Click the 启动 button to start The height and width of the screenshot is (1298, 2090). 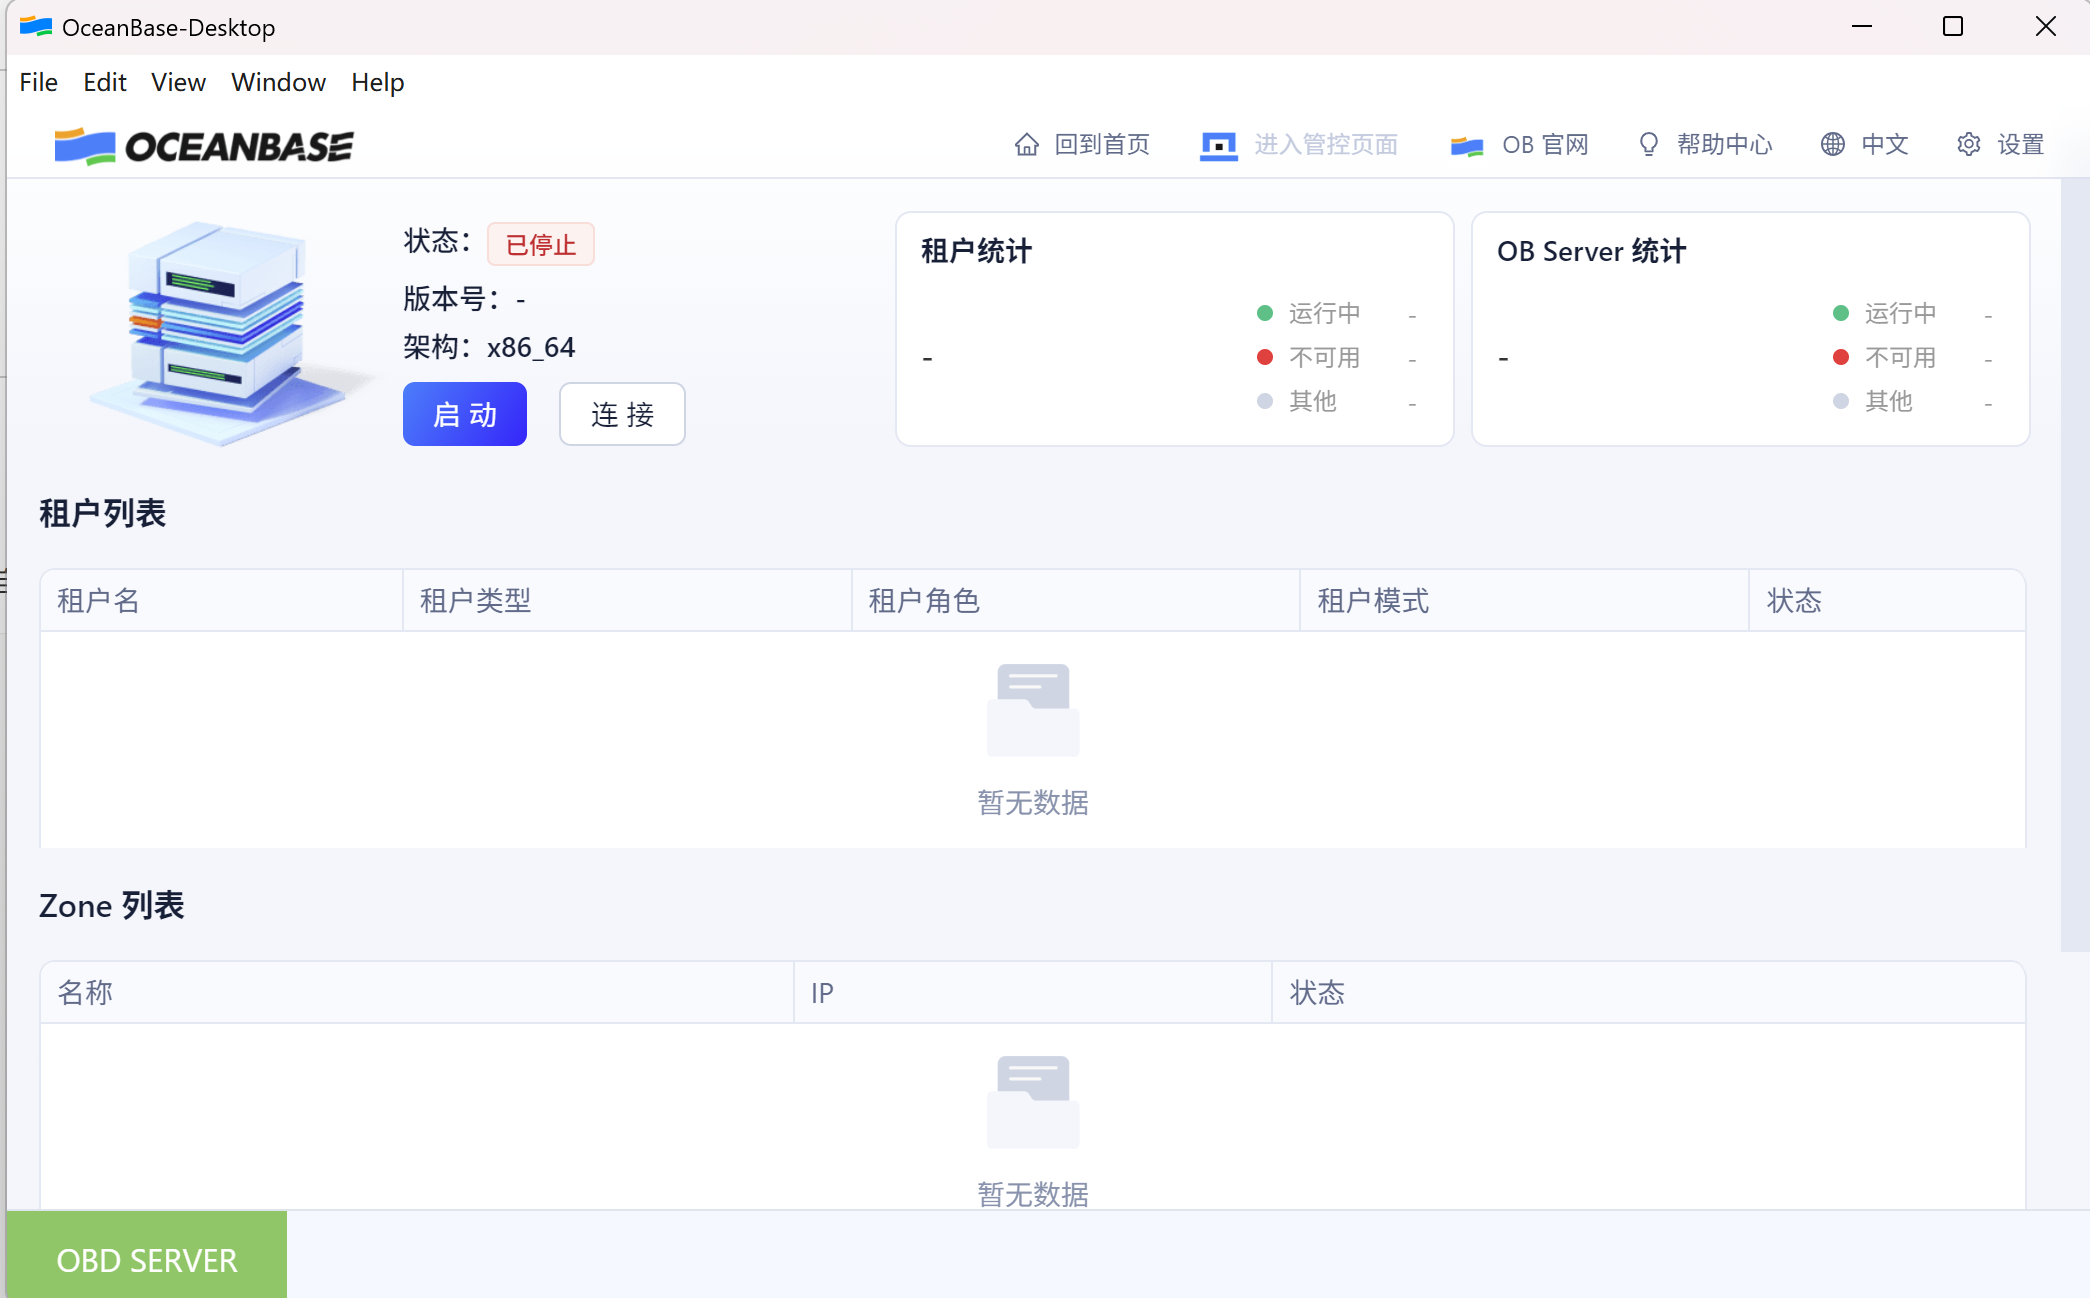coord(464,413)
